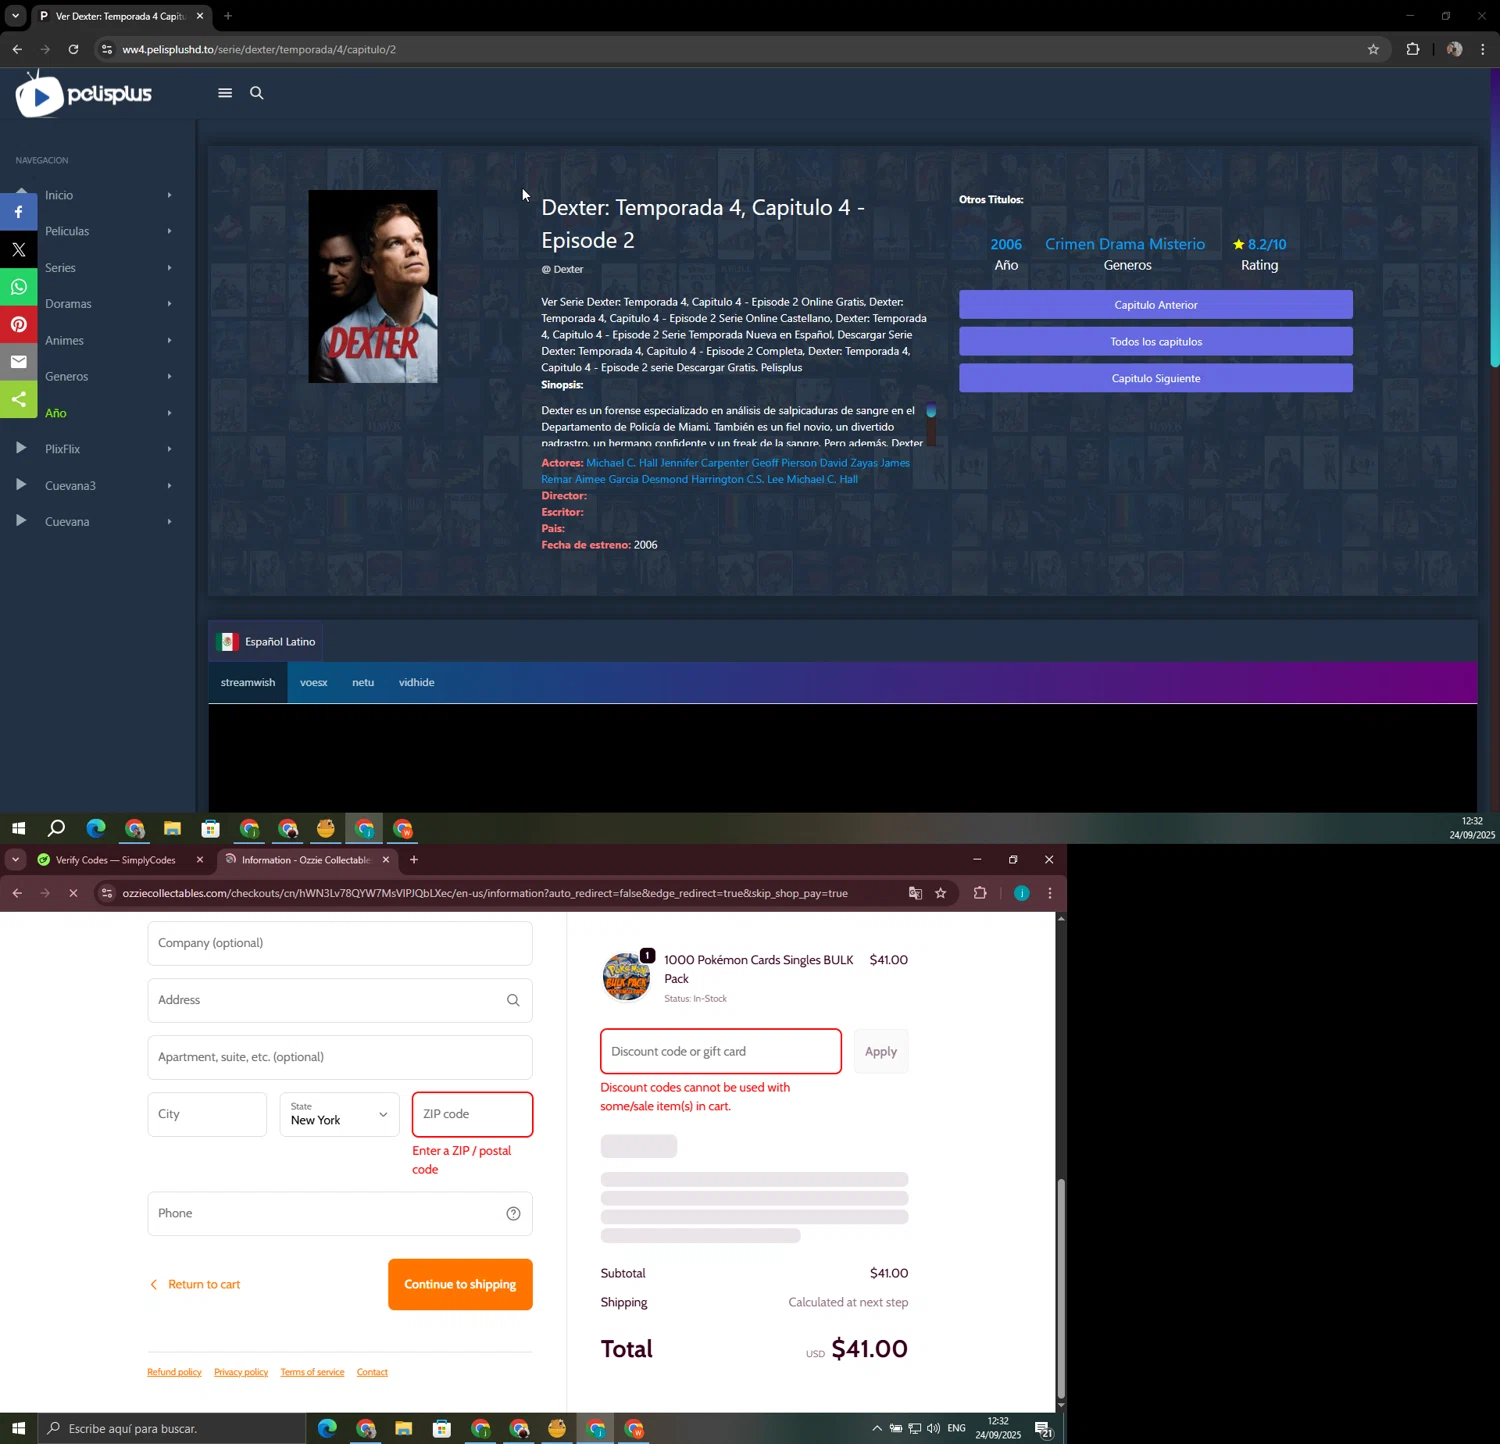This screenshot has height=1444, width=1500.
Task: Open the translate icon in Ozzie checkout window
Action: [x=915, y=893]
